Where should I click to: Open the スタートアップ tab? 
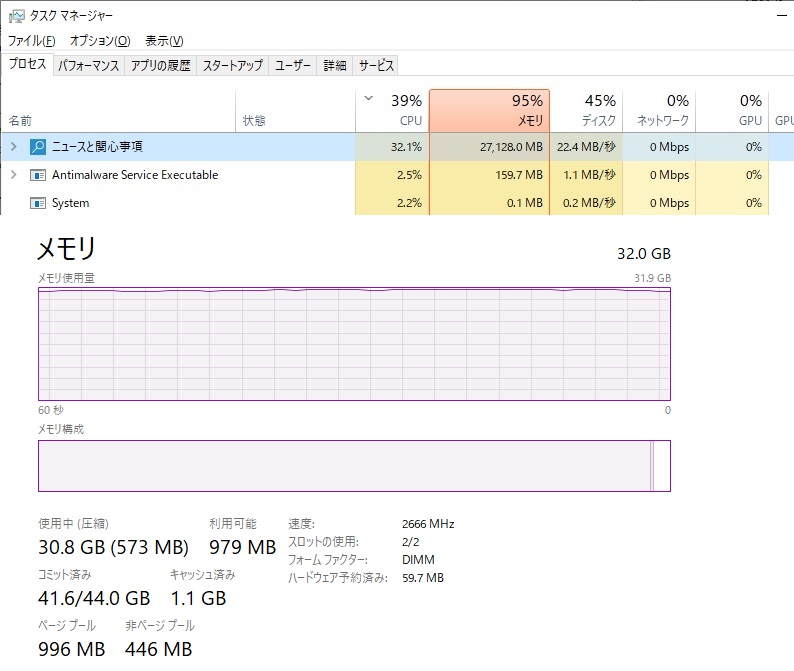[232, 66]
